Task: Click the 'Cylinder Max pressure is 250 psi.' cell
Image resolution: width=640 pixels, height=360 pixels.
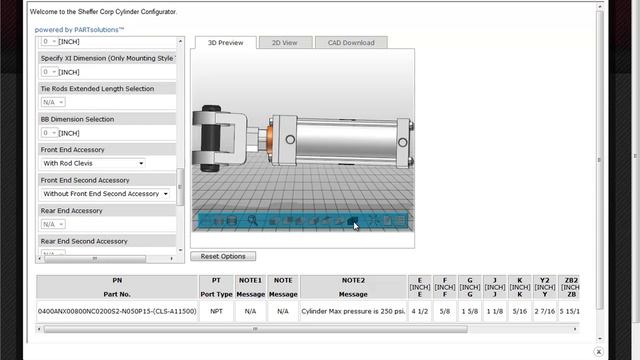Action: pos(353,311)
